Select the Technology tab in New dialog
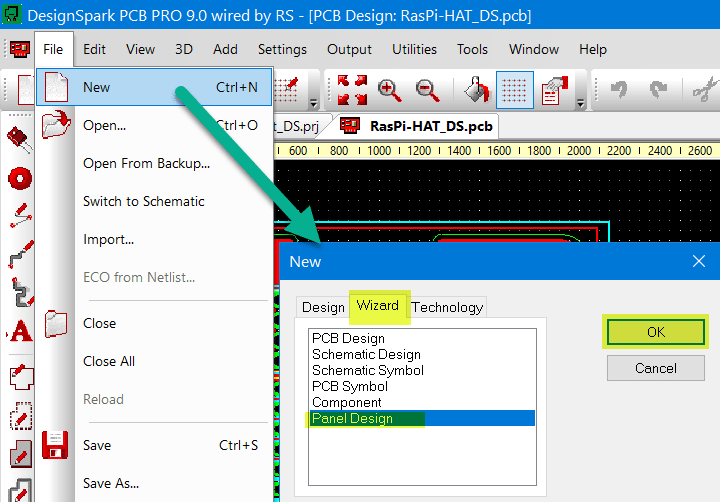 pyautogui.click(x=447, y=307)
